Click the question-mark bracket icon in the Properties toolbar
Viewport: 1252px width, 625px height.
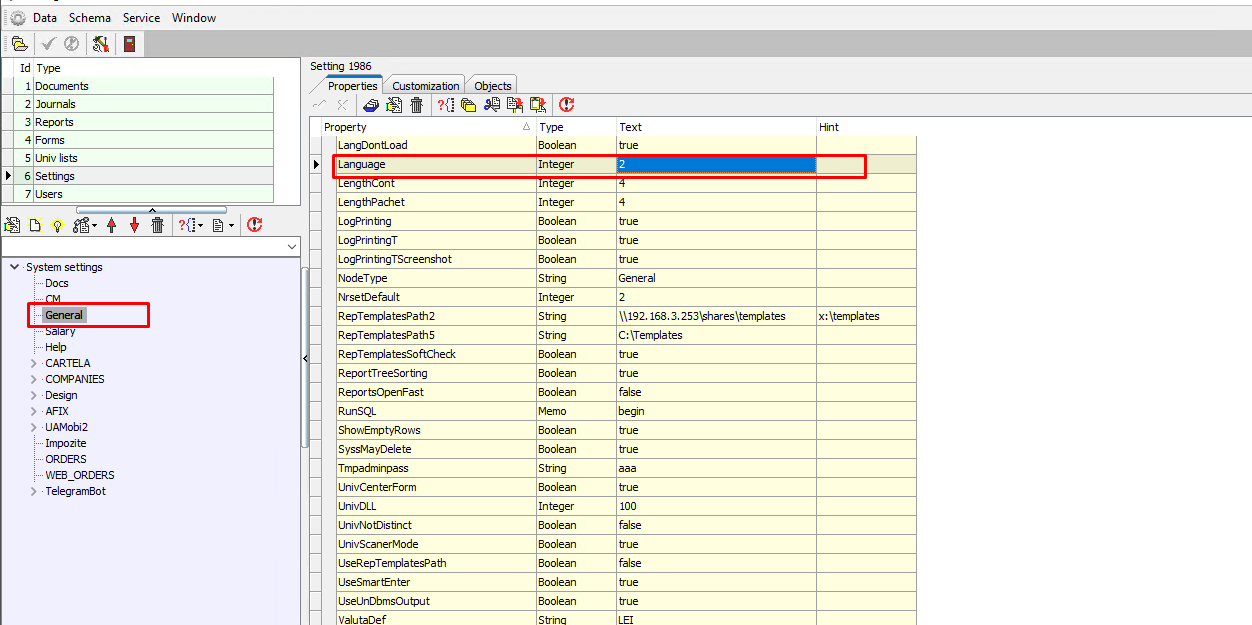pos(445,105)
